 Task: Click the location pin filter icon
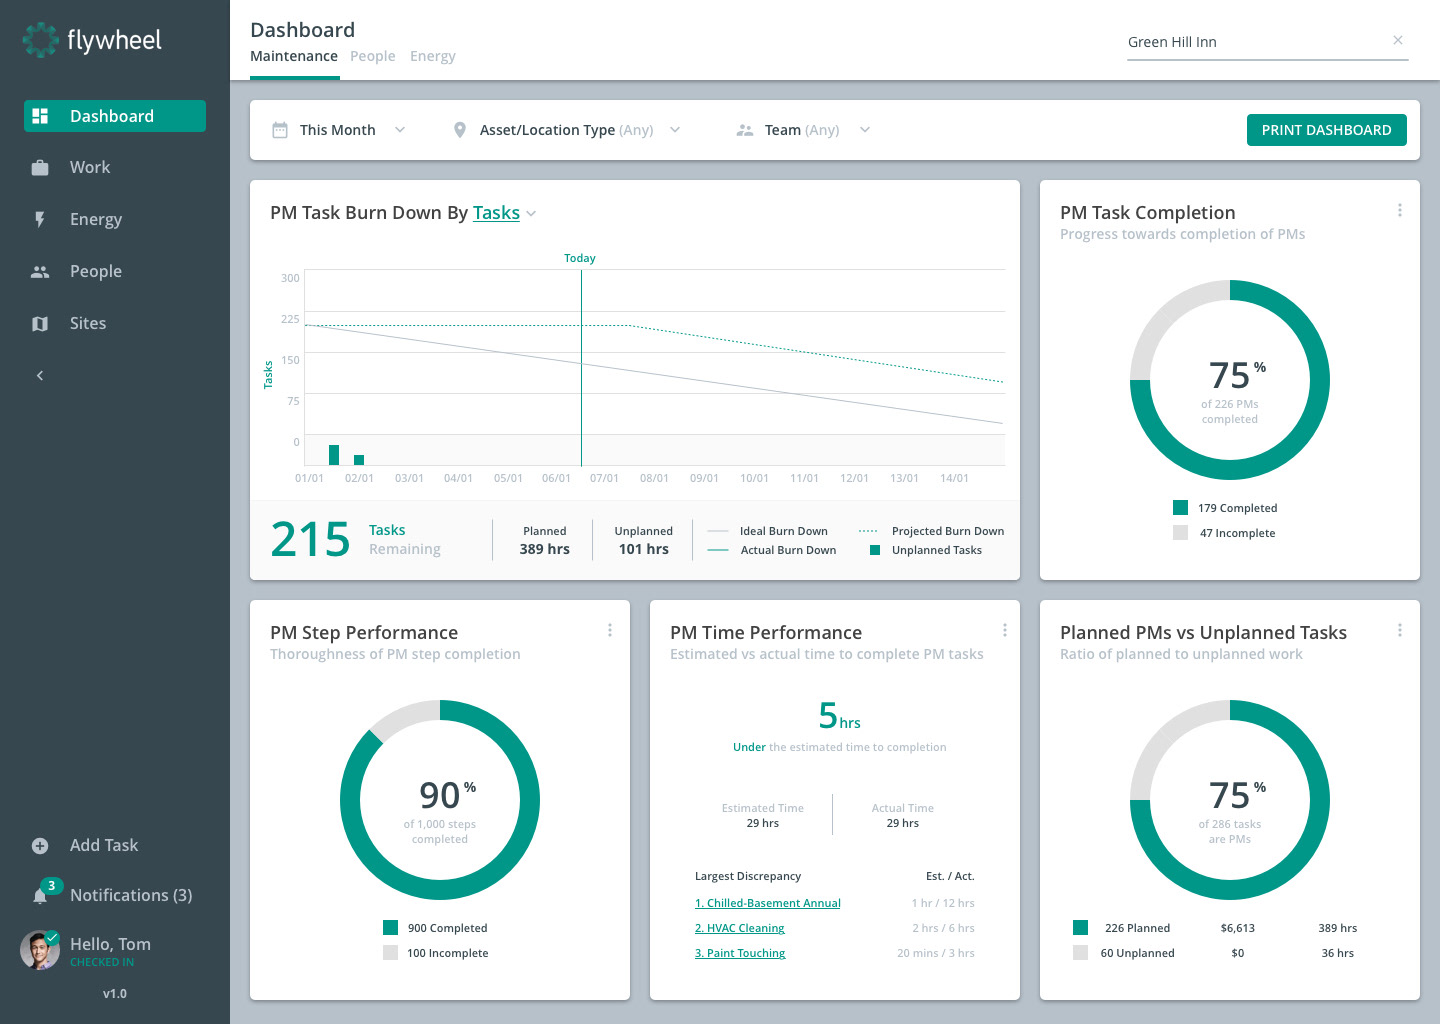[x=460, y=130]
